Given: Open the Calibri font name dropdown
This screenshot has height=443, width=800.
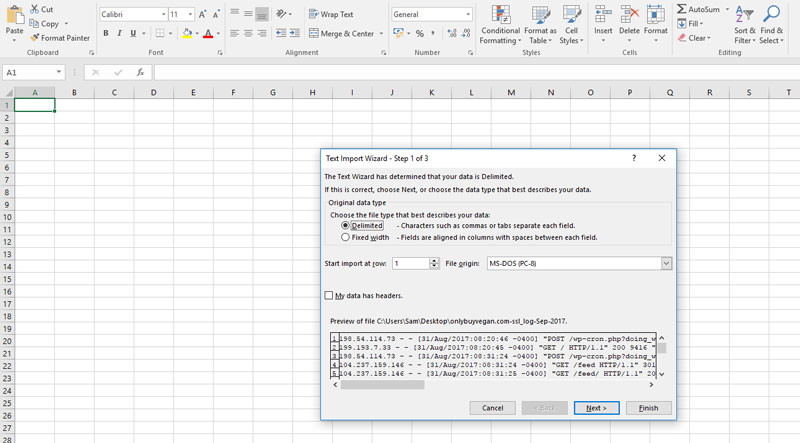Looking at the screenshot, I should click(x=161, y=15).
